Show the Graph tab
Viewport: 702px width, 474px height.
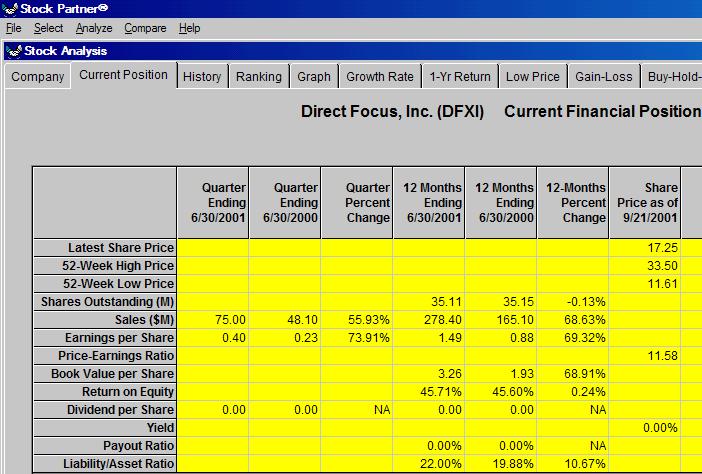click(x=314, y=77)
